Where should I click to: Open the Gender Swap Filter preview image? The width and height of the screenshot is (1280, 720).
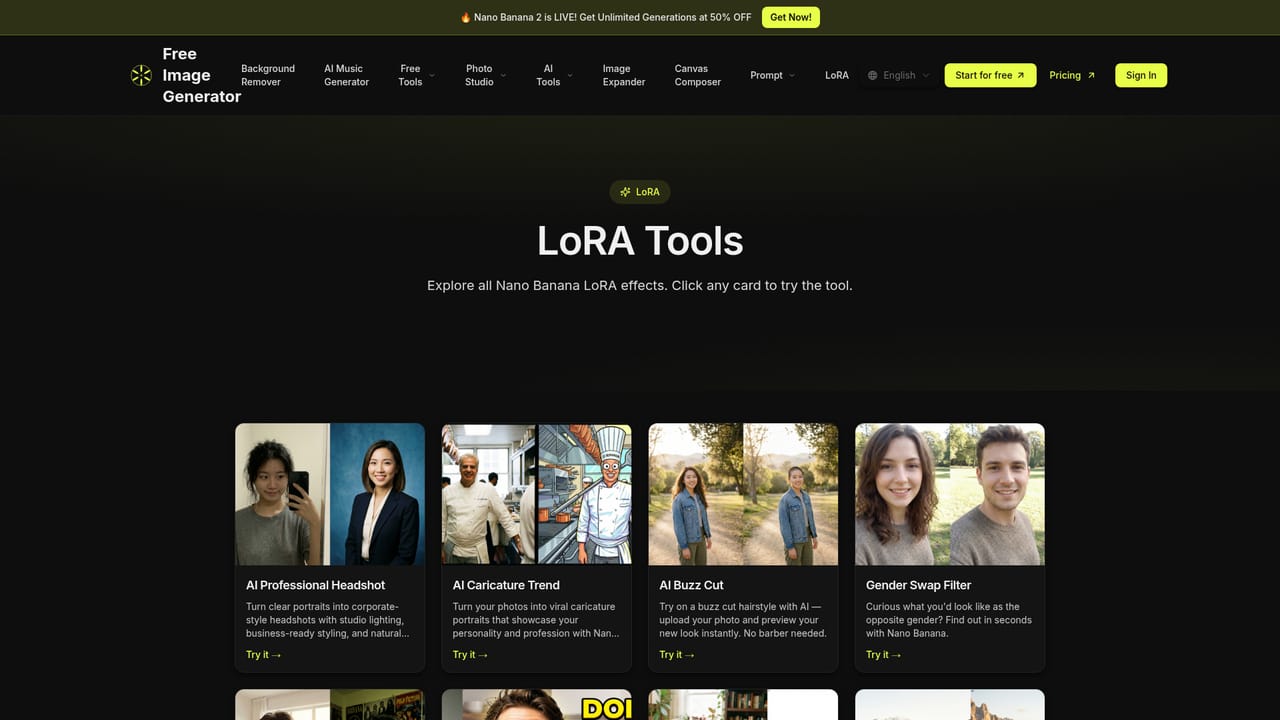coord(950,494)
